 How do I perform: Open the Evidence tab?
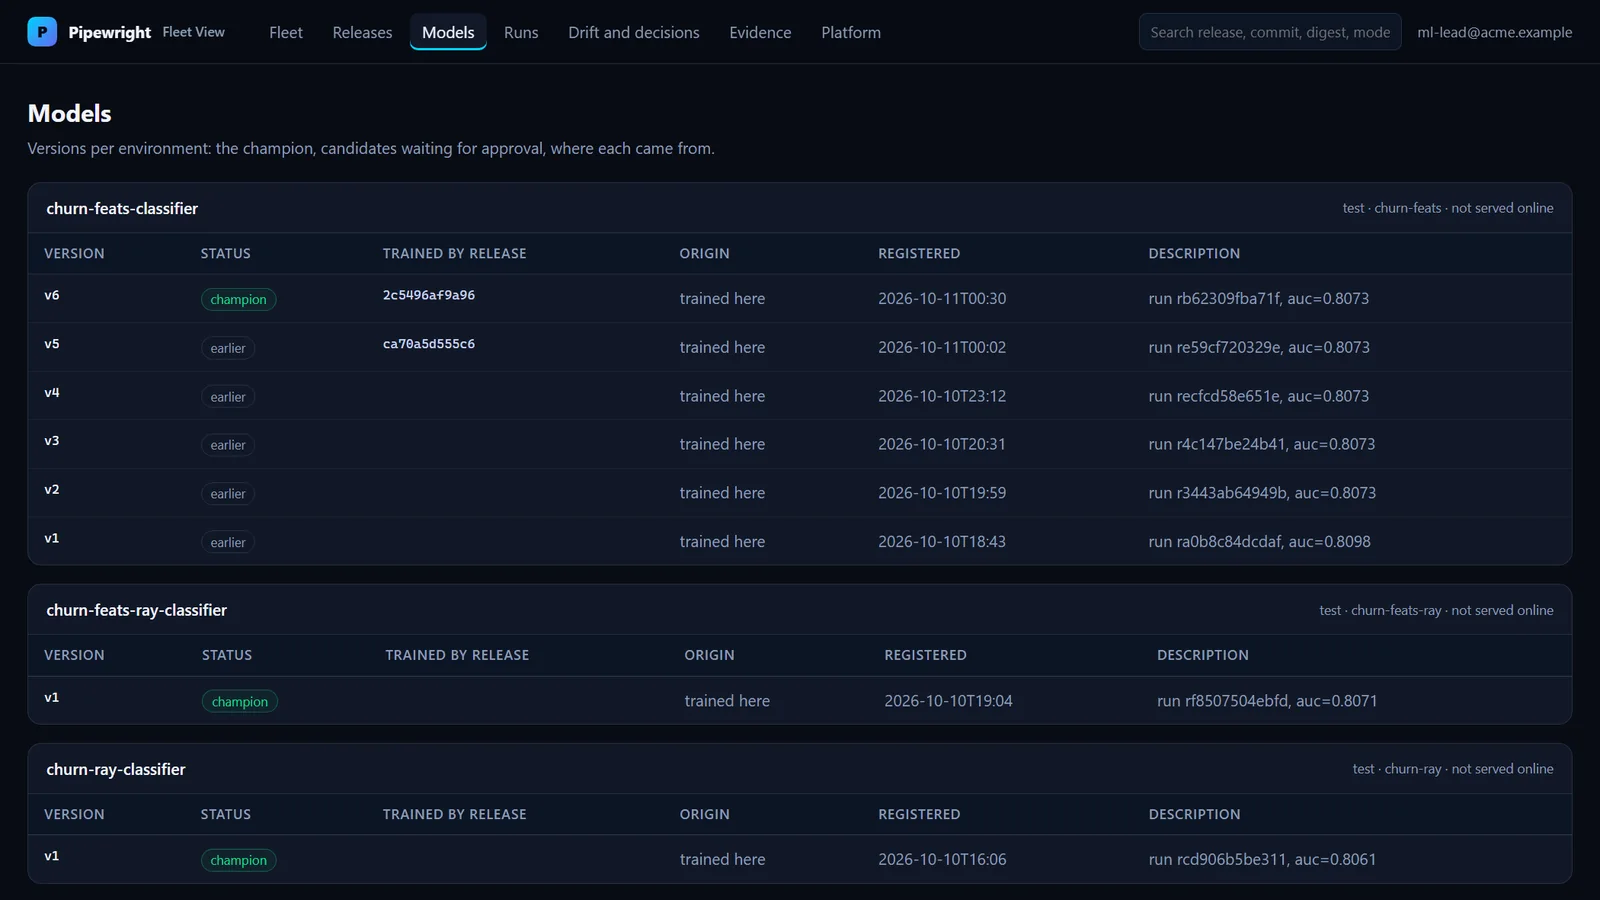(760, 32)
